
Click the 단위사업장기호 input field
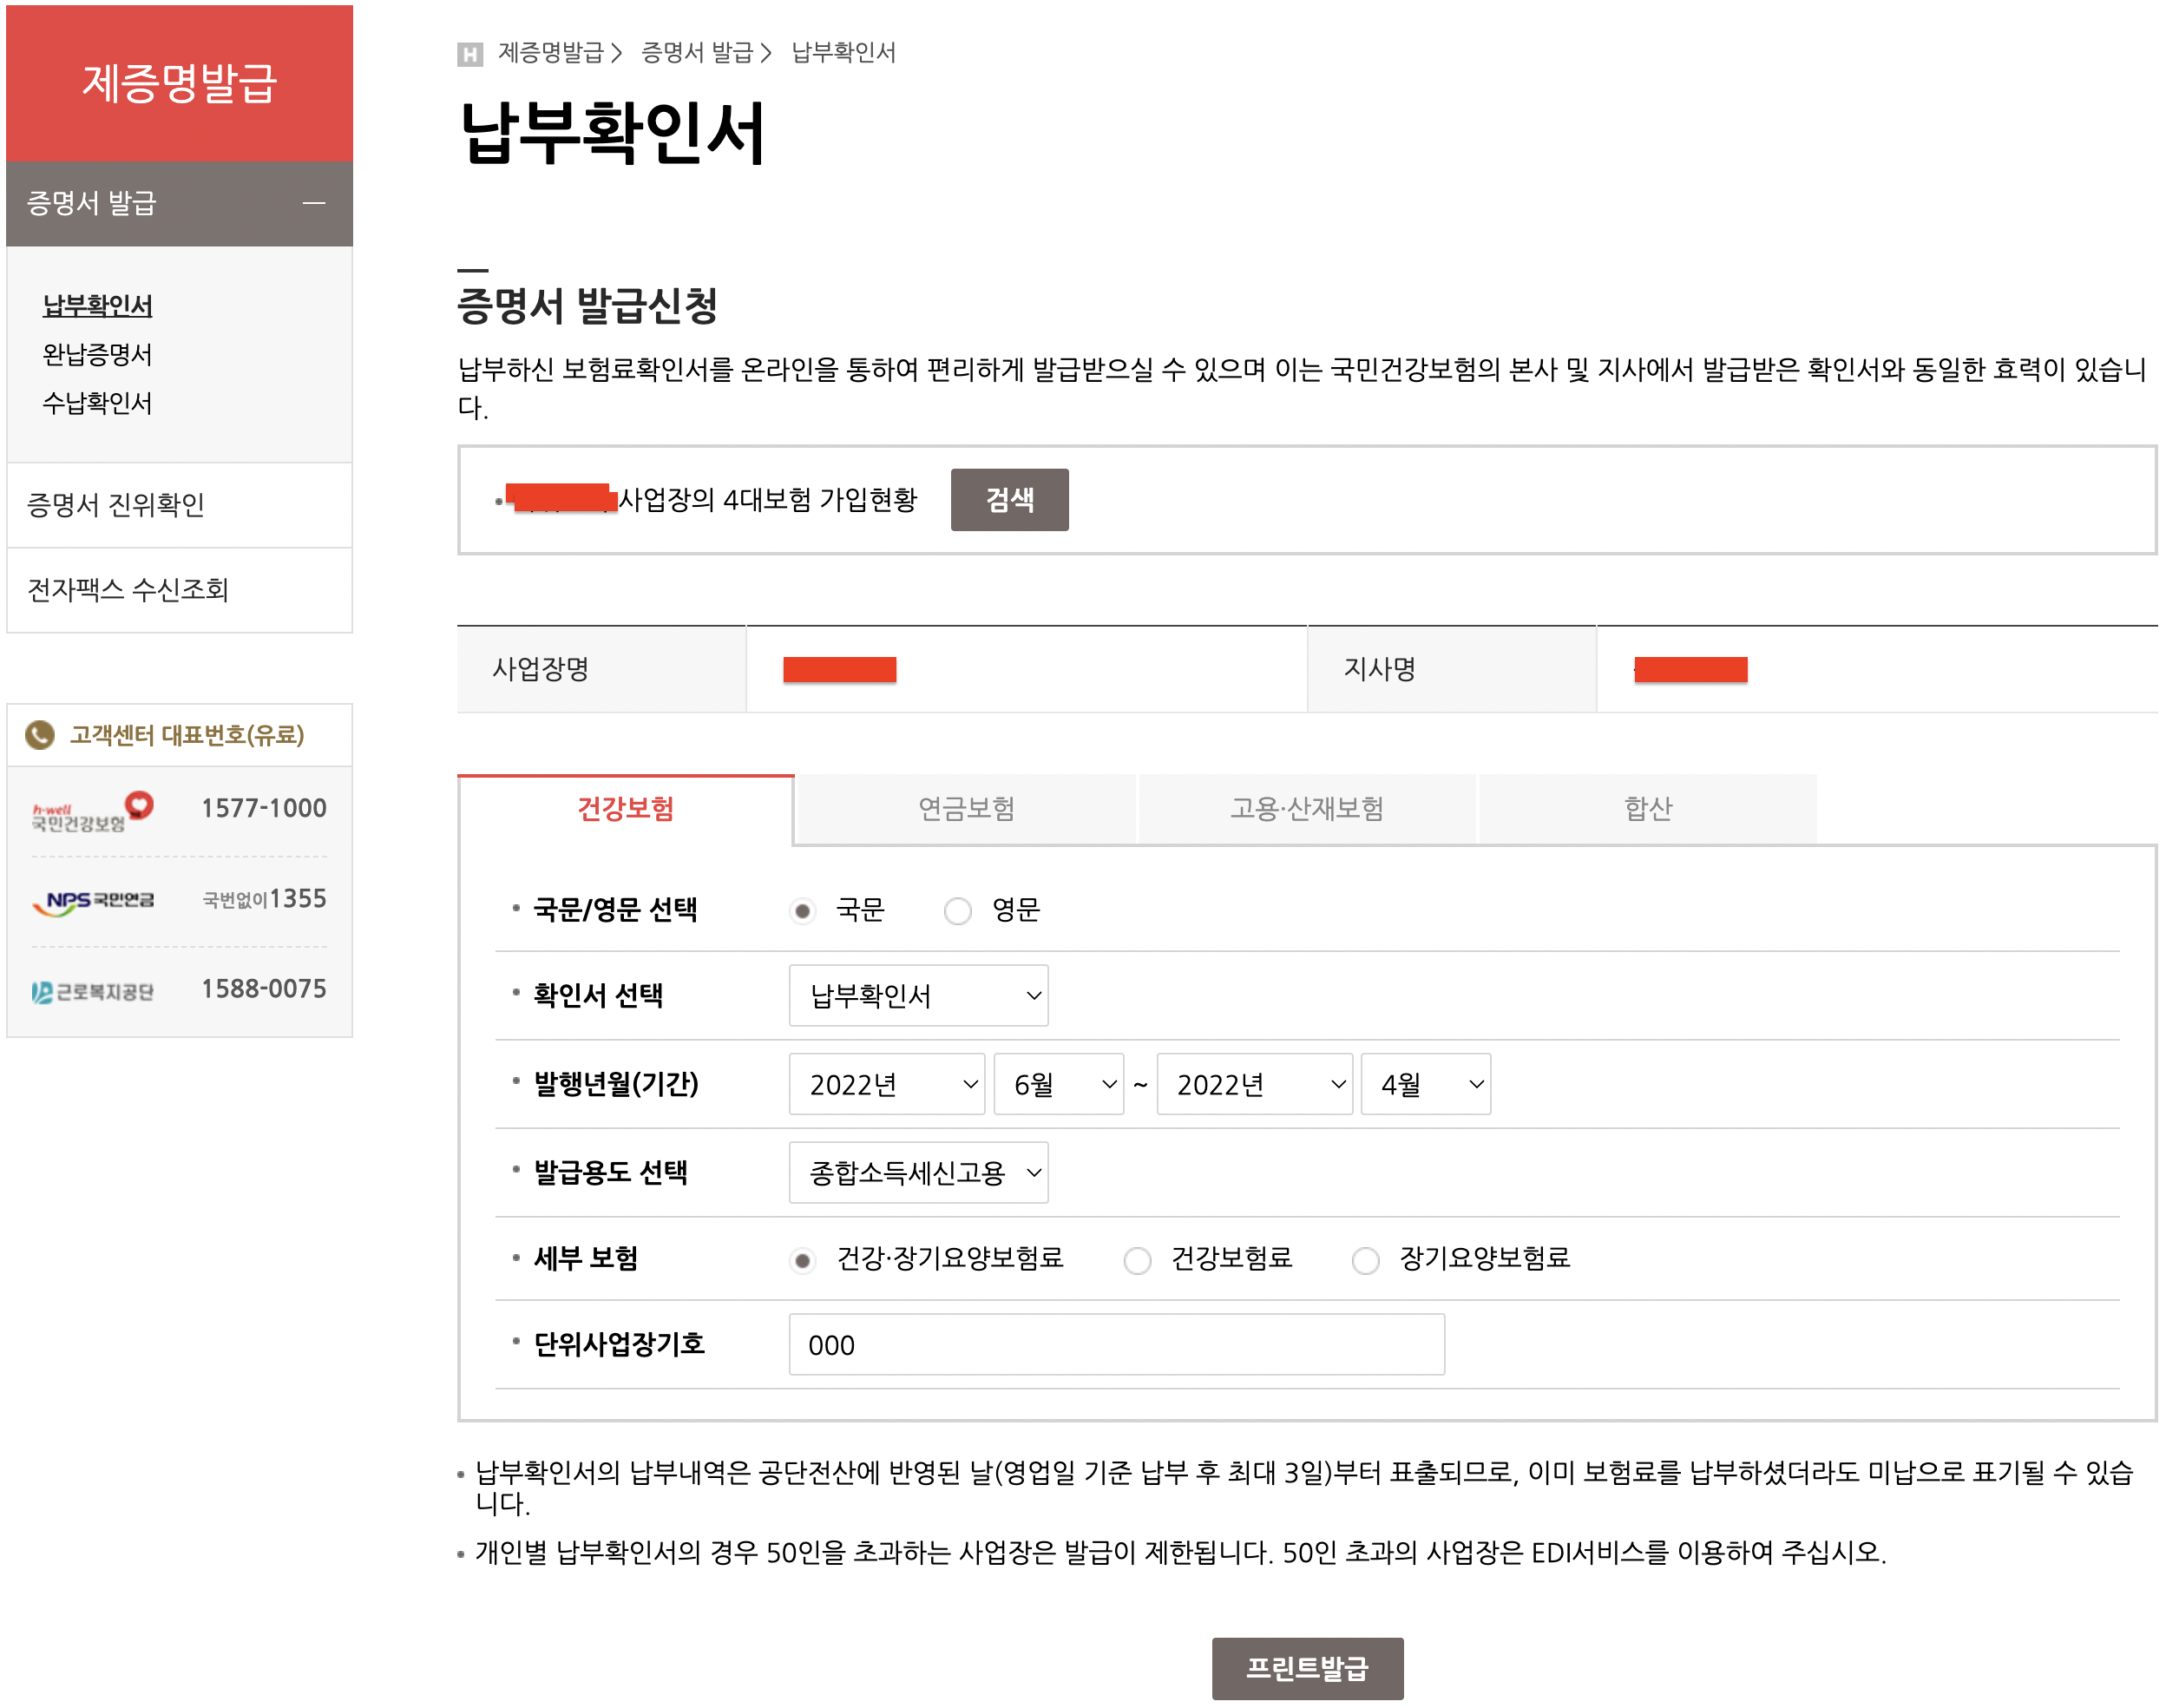tap(1115, 1344)
